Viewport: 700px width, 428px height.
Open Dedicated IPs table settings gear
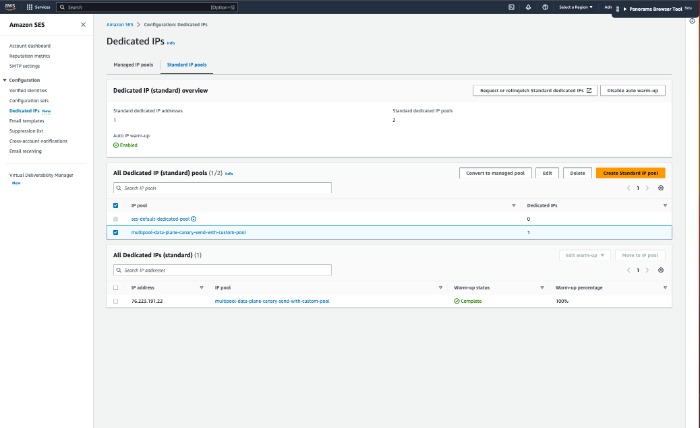pyautogui.click(x=661, y=270)
